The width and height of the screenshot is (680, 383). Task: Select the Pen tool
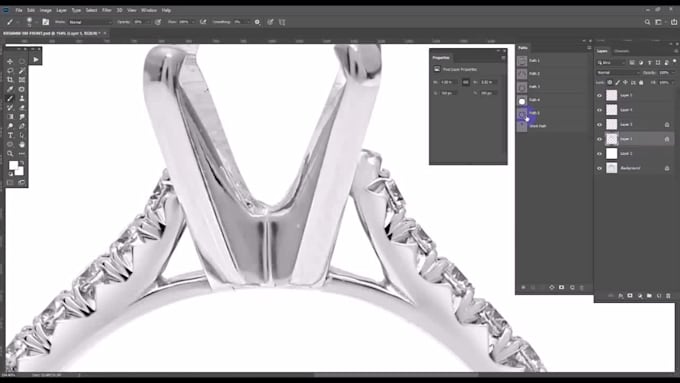[22, 126]
